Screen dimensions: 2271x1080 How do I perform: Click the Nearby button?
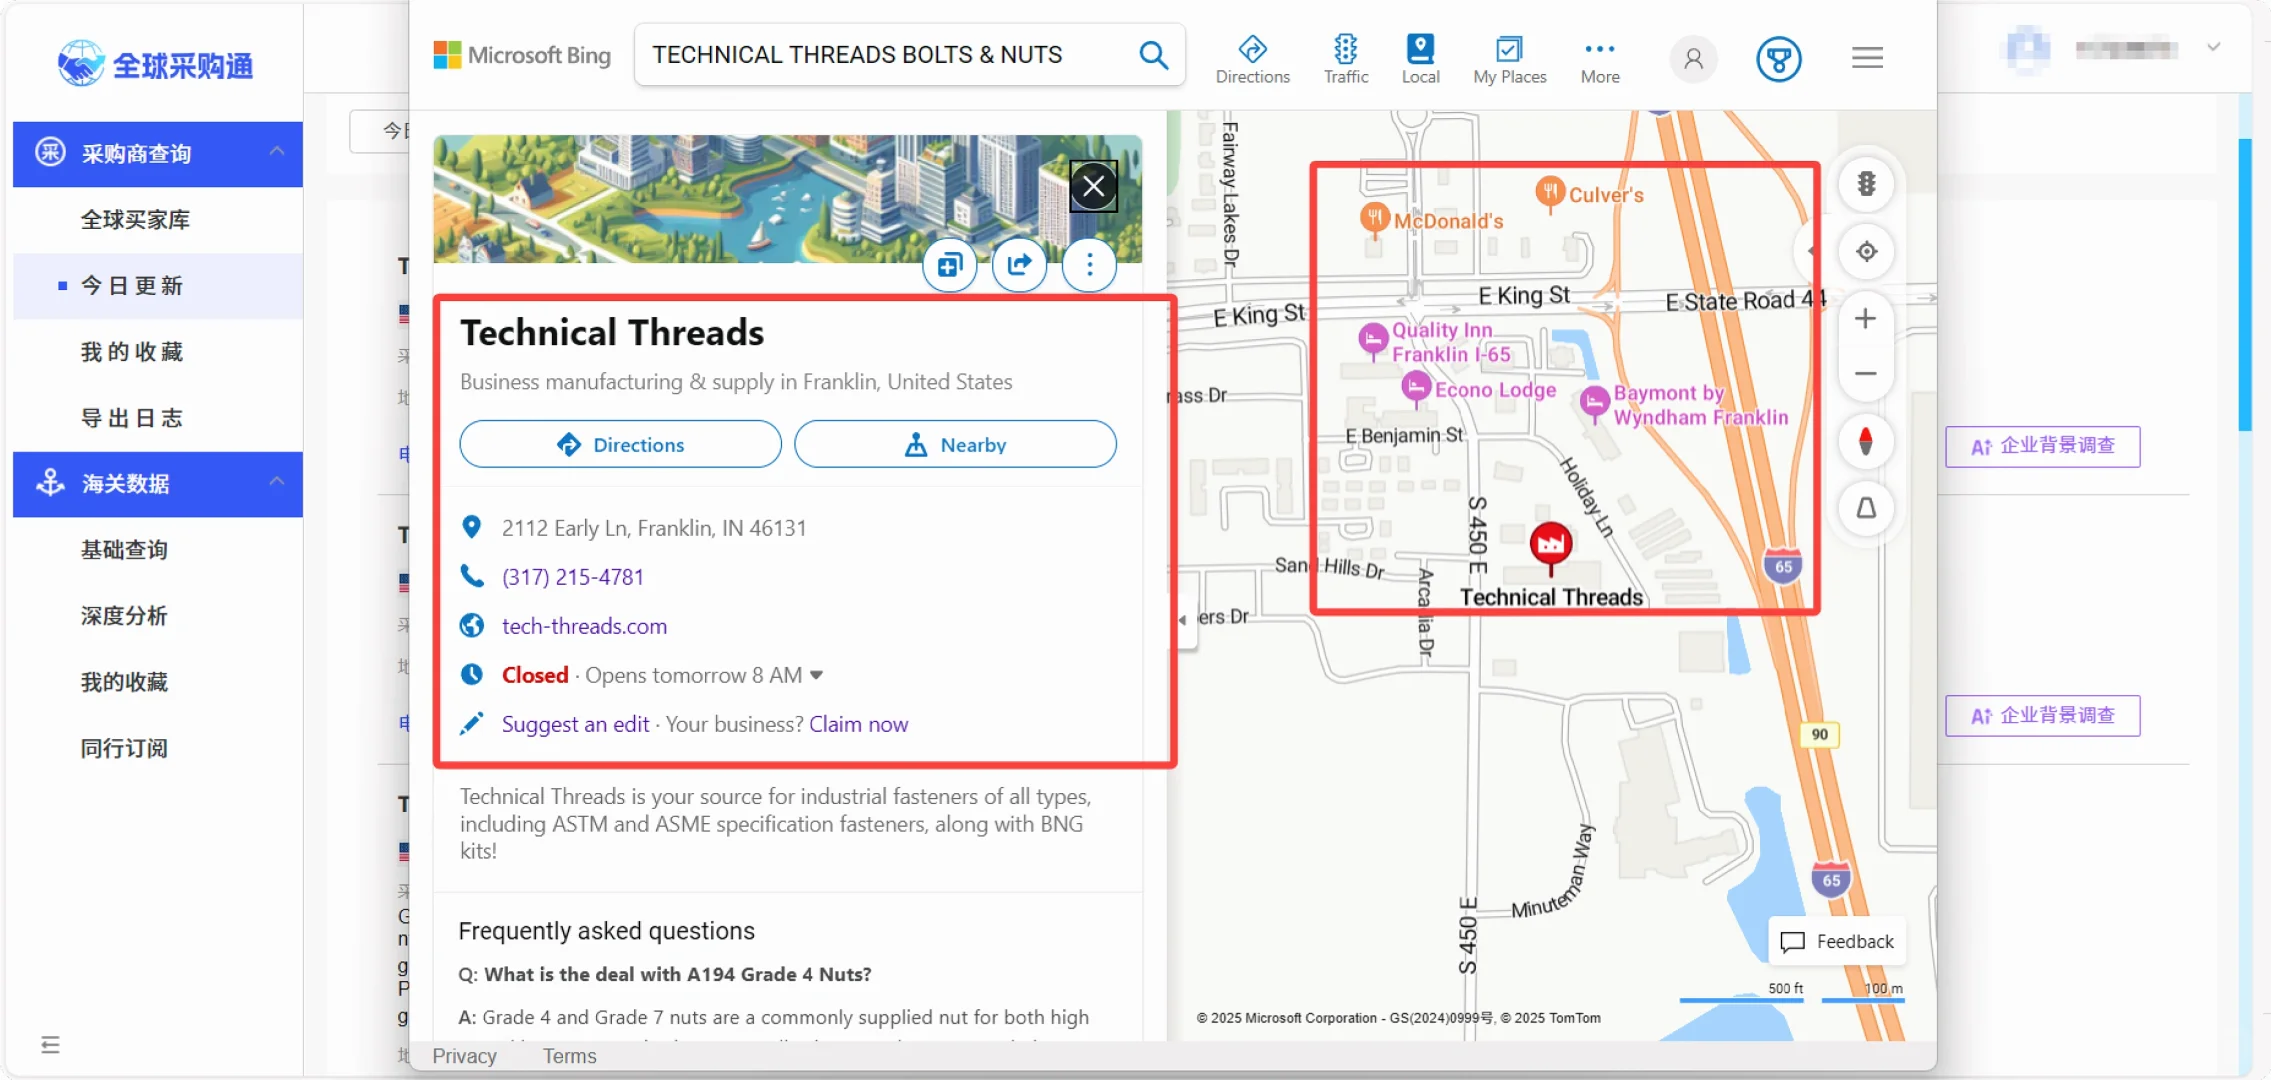[x=954, y=444]
